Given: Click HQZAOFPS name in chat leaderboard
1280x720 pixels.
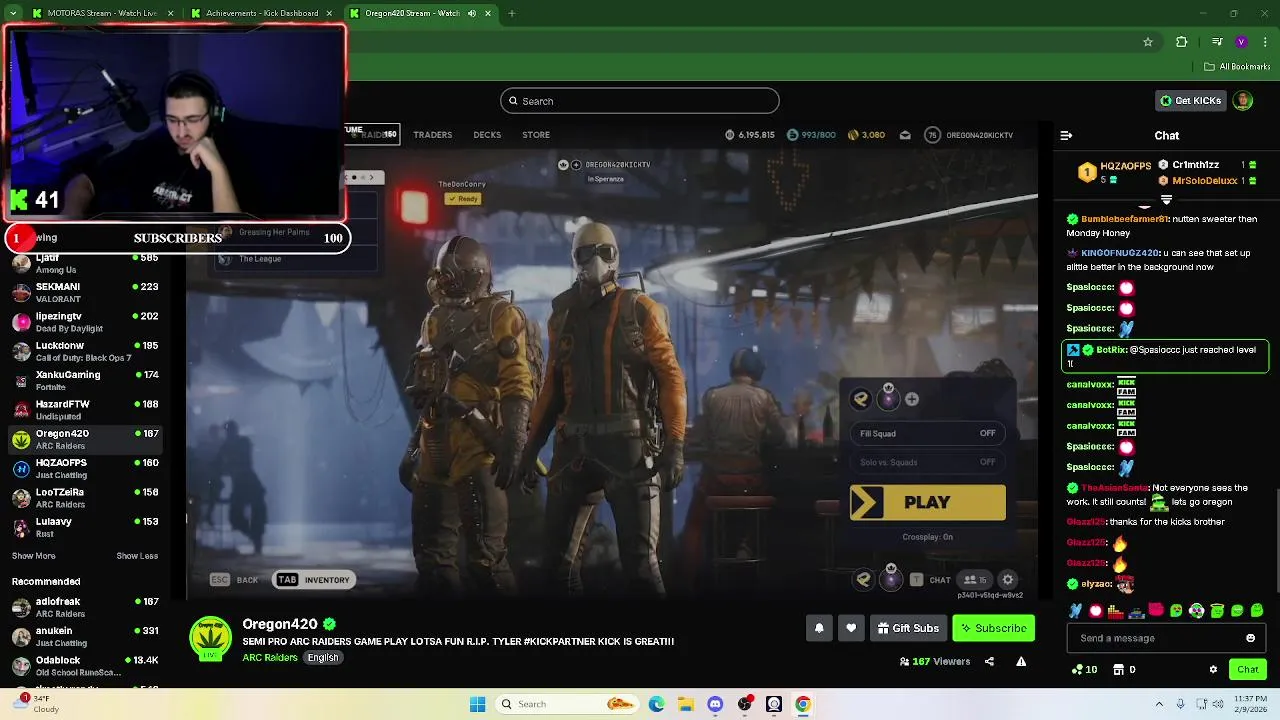Looking at the screenshot, I should (1126, 166).
